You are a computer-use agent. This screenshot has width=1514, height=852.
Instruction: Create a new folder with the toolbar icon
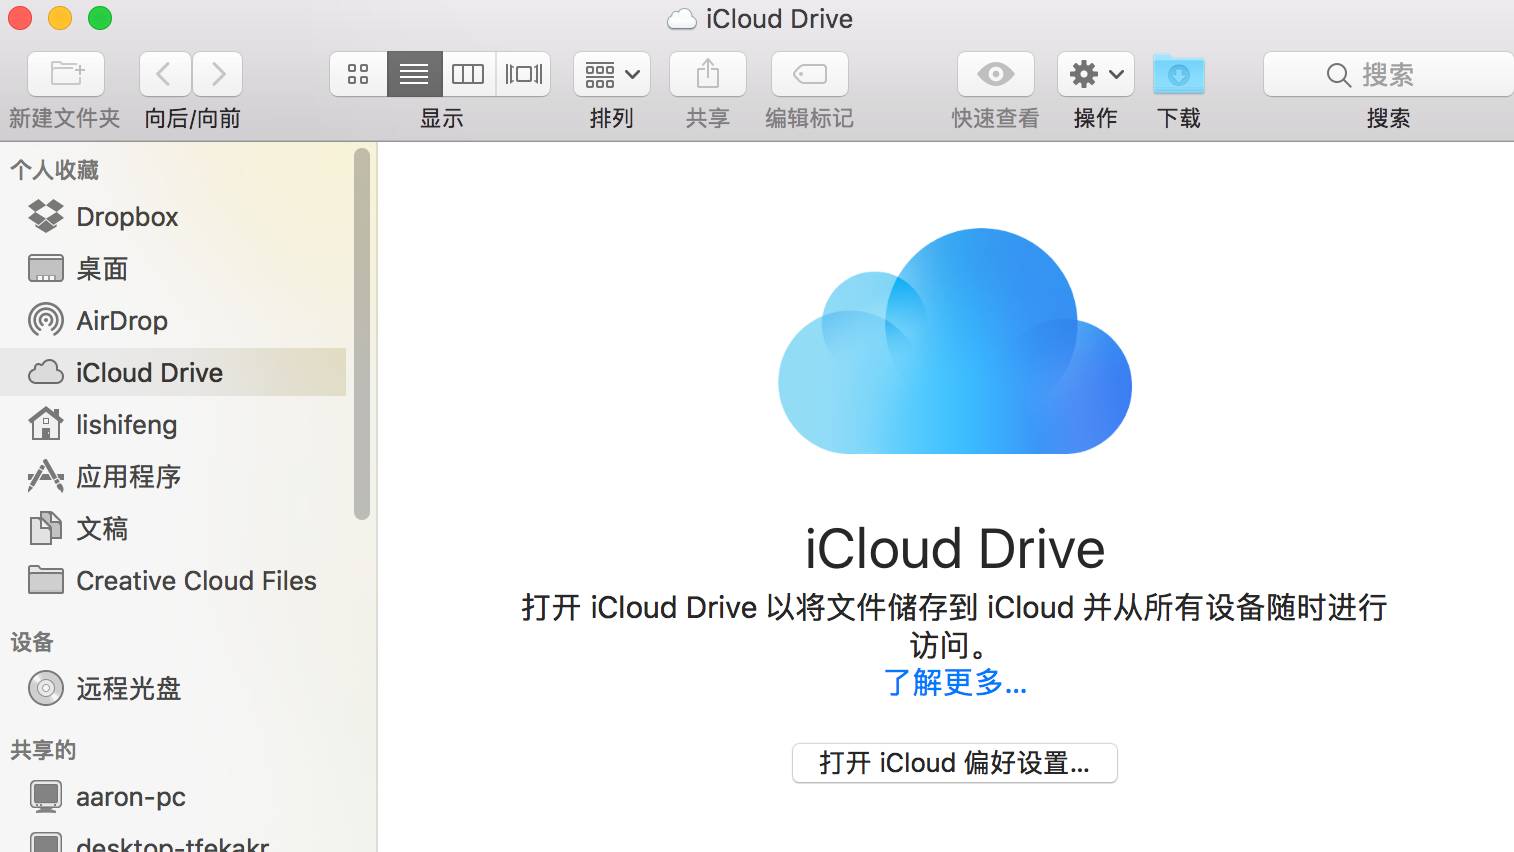(66, 74)
